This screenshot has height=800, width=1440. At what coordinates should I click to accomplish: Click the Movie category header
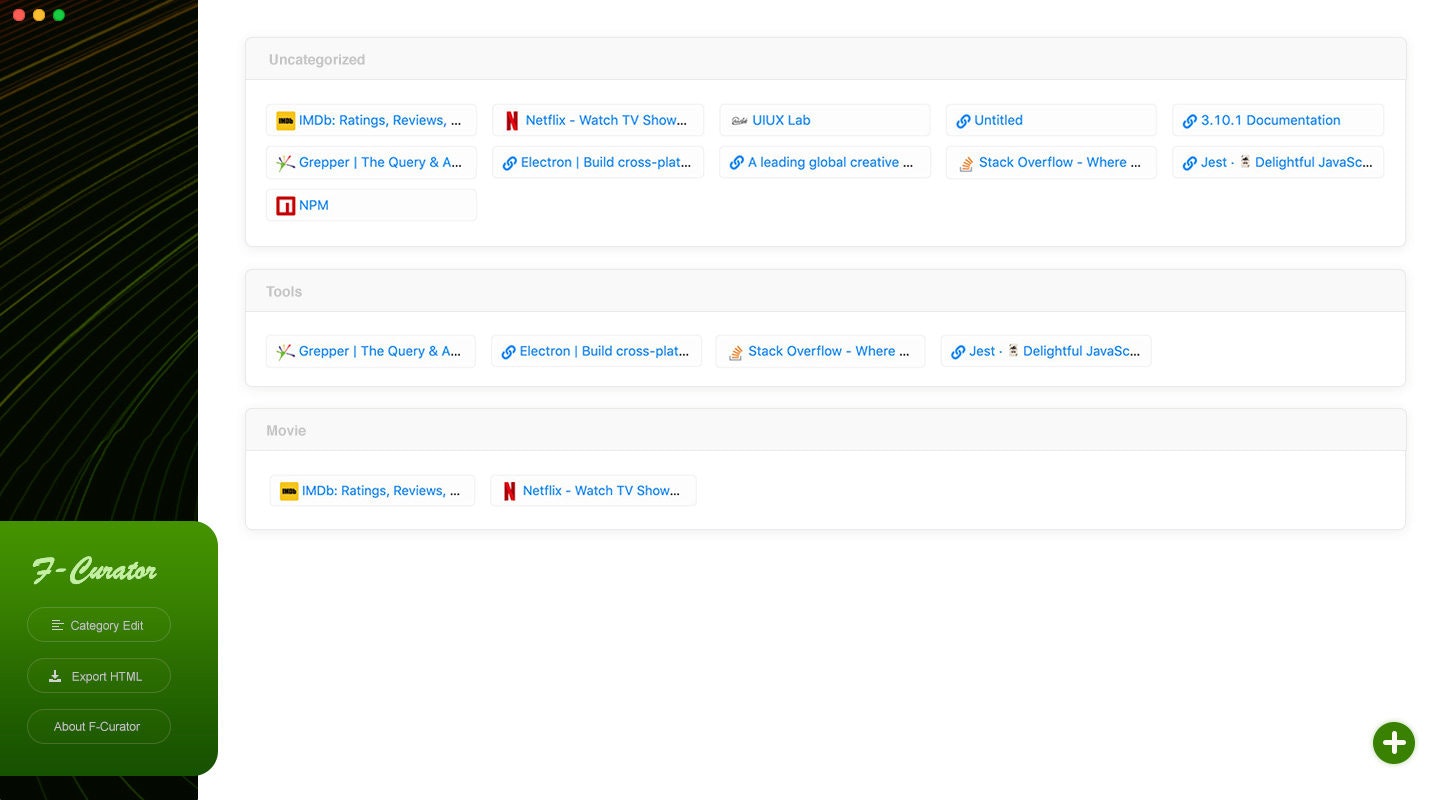point(826,430)
